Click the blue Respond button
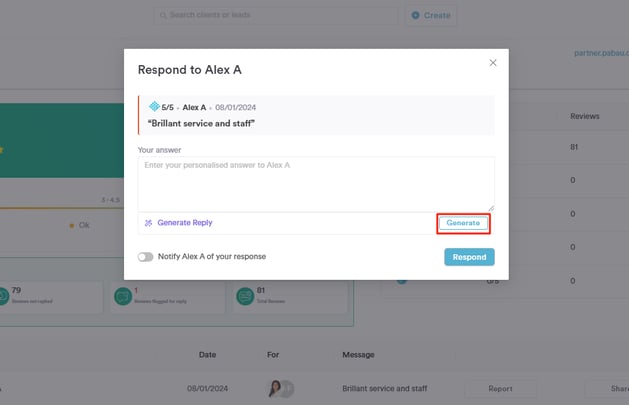 coord(469,257)
